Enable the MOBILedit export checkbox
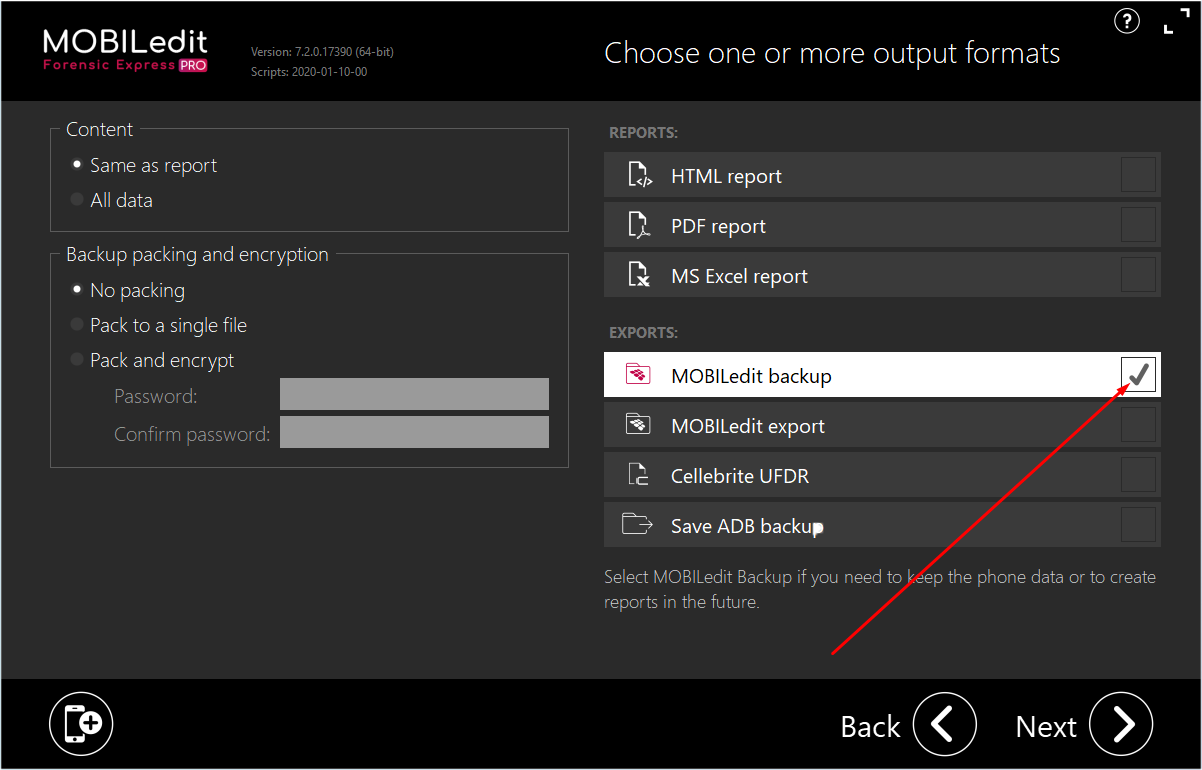The width and height of the screenshot is (1202, 770). coord(1138,425)
